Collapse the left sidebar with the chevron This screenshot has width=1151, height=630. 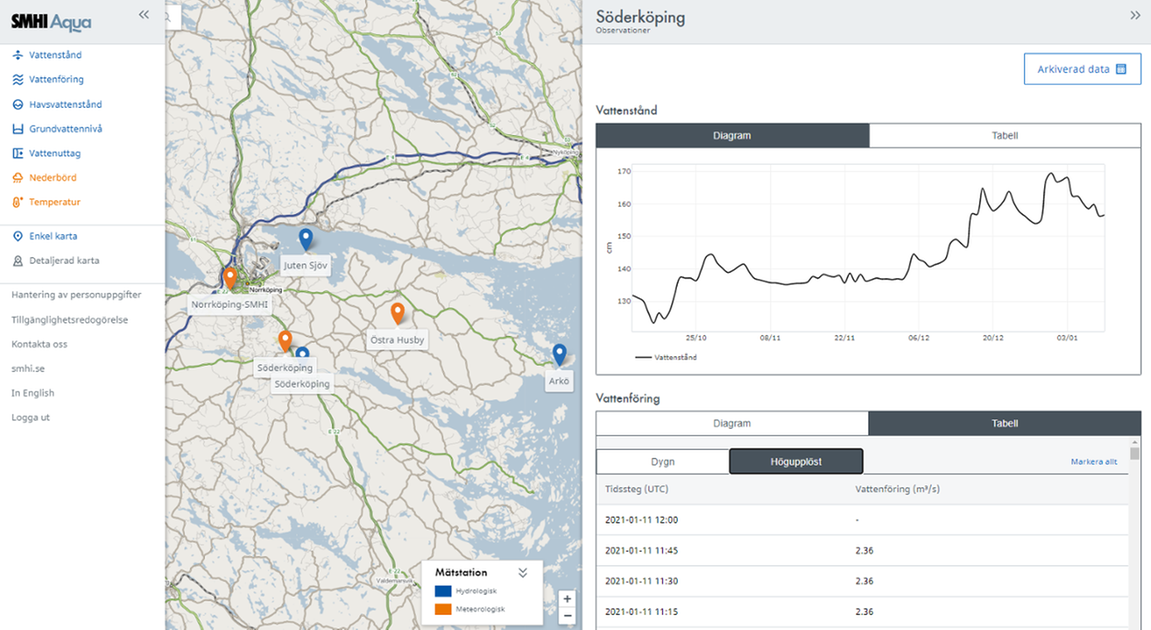(143, 15)
